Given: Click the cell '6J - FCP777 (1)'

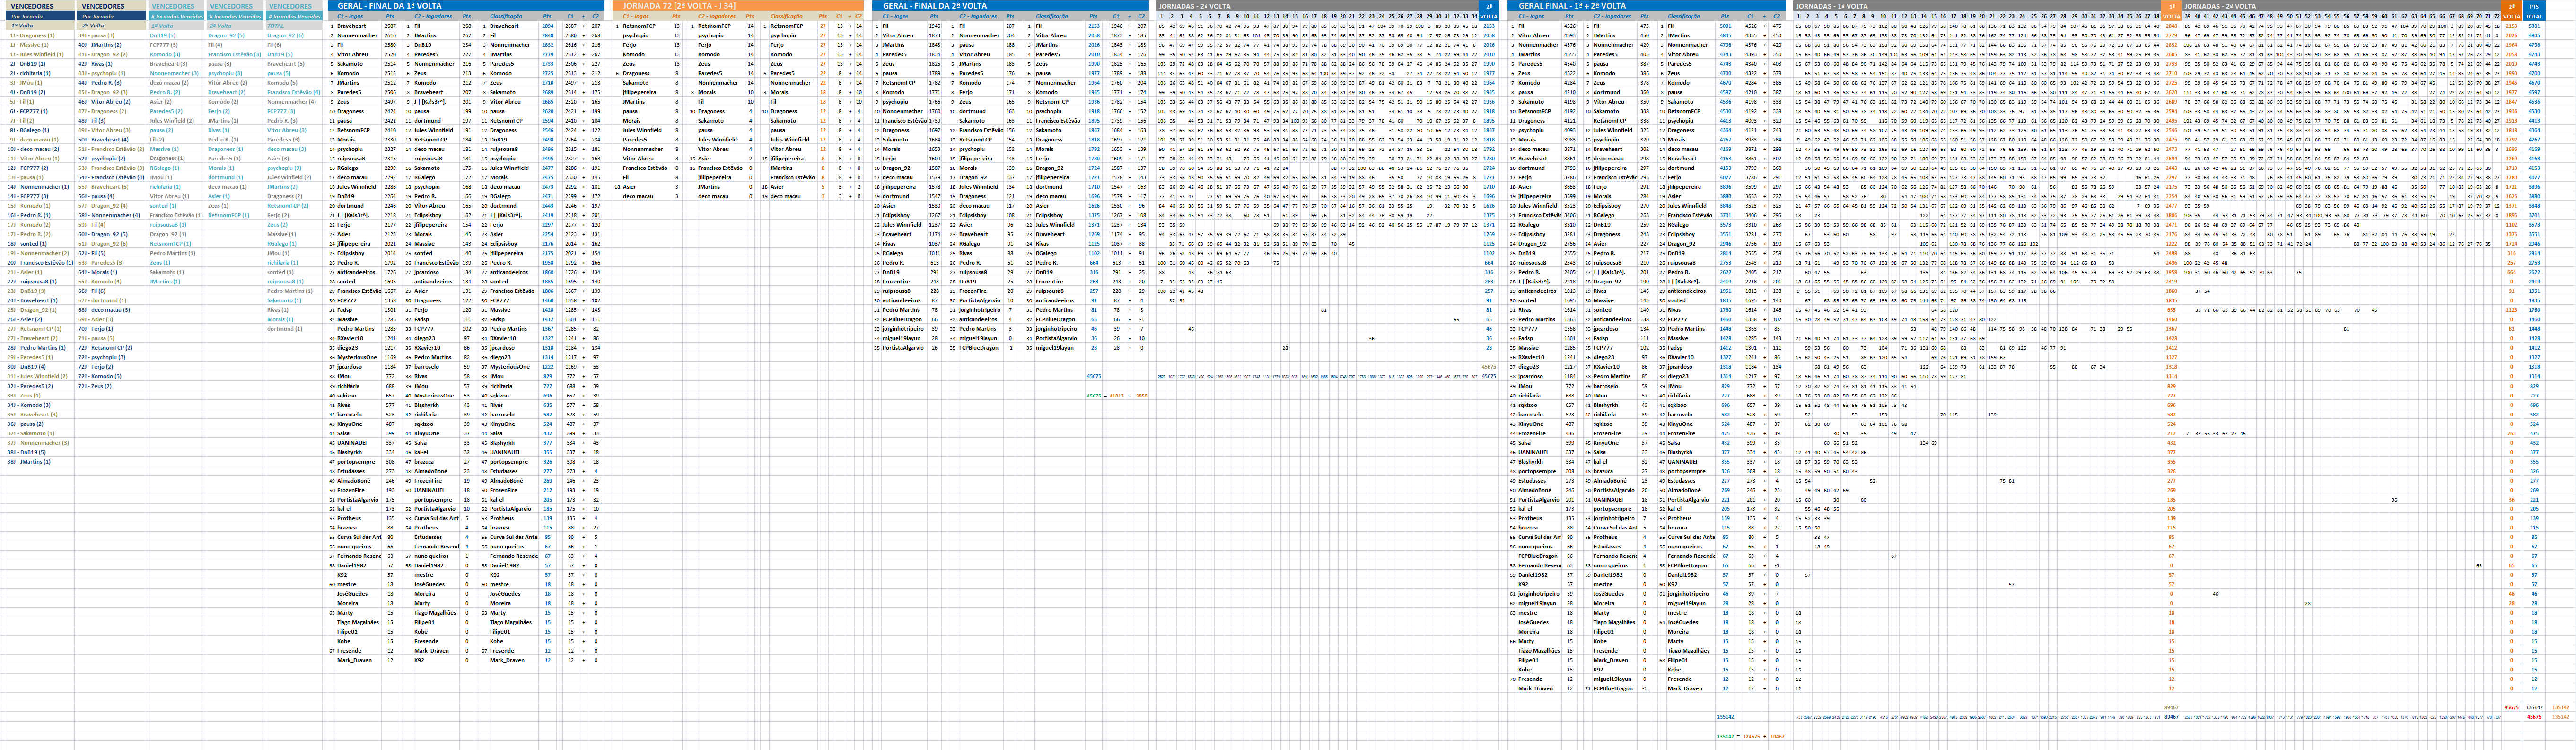Looking at the screenshot, I should click(40, 111).
